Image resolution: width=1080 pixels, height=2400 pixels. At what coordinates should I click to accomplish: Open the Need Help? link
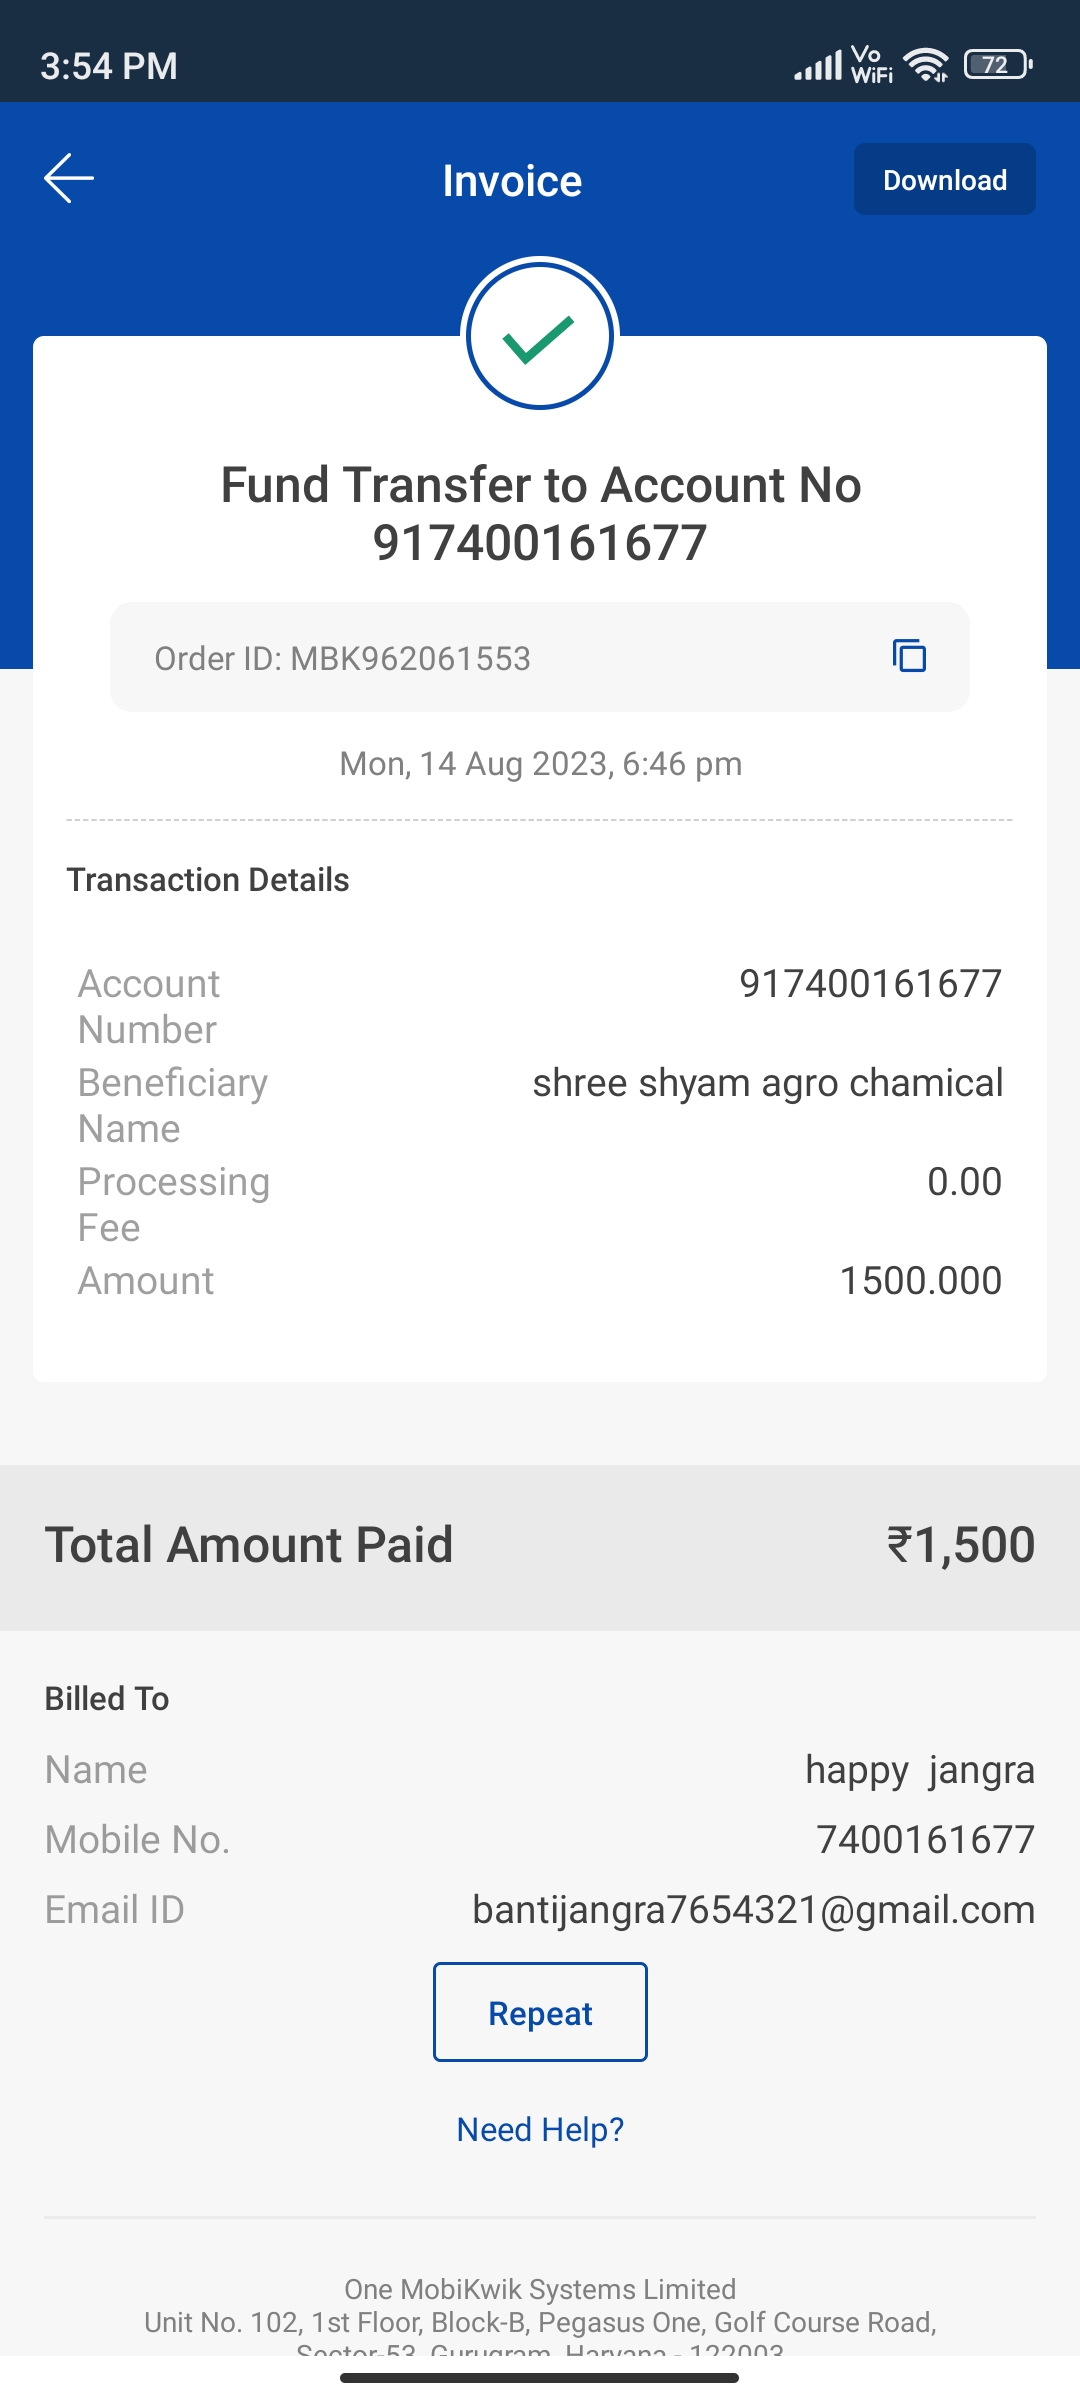click(x=540, y=2130)
